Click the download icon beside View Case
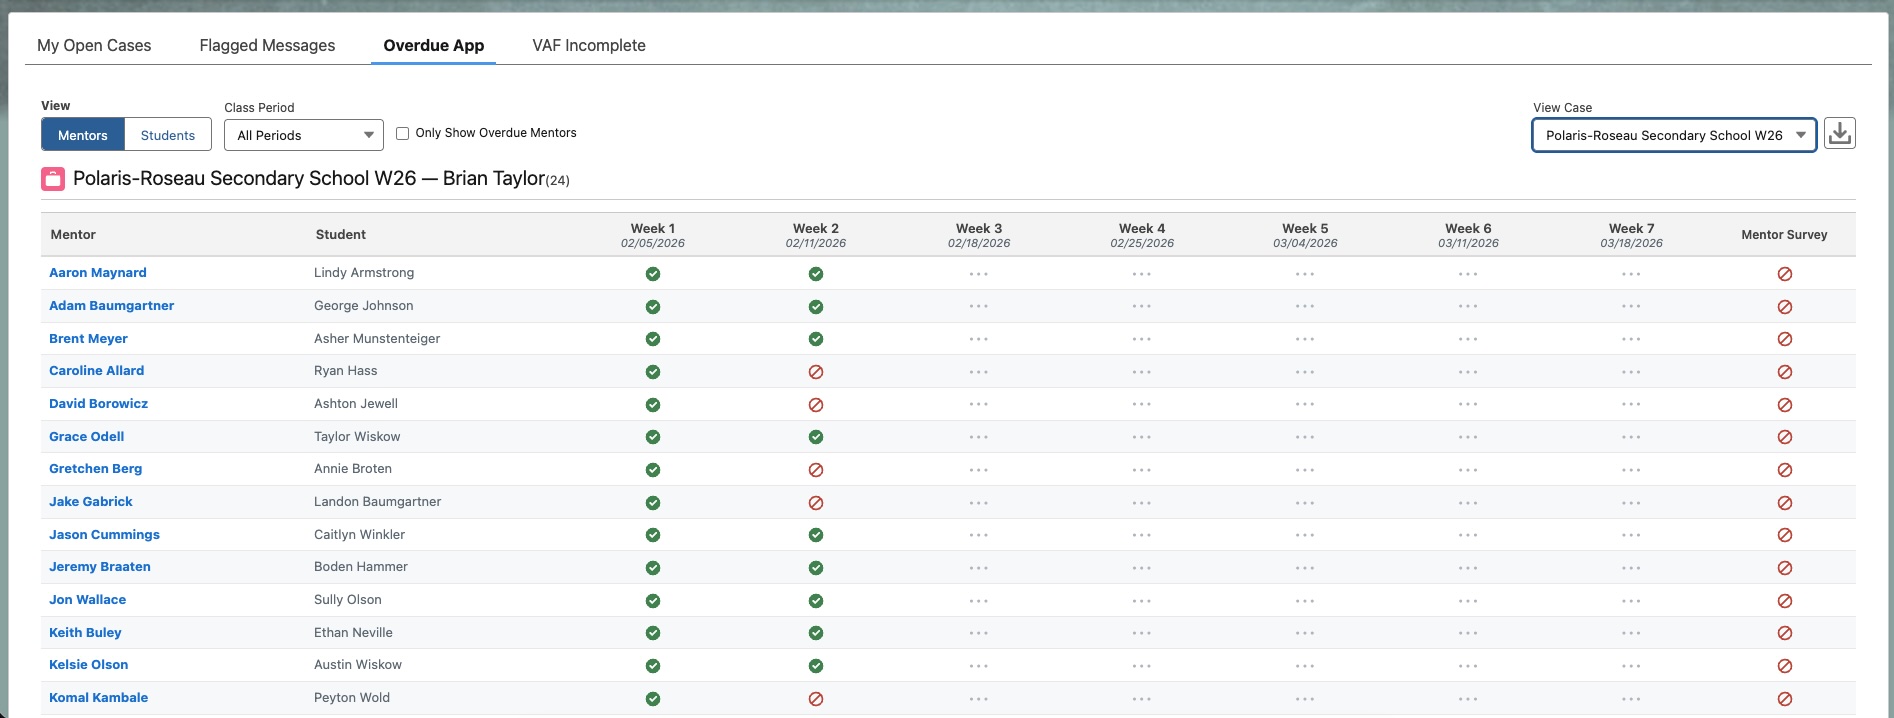Screen dimensions: 1894x718 point(1839,133)
